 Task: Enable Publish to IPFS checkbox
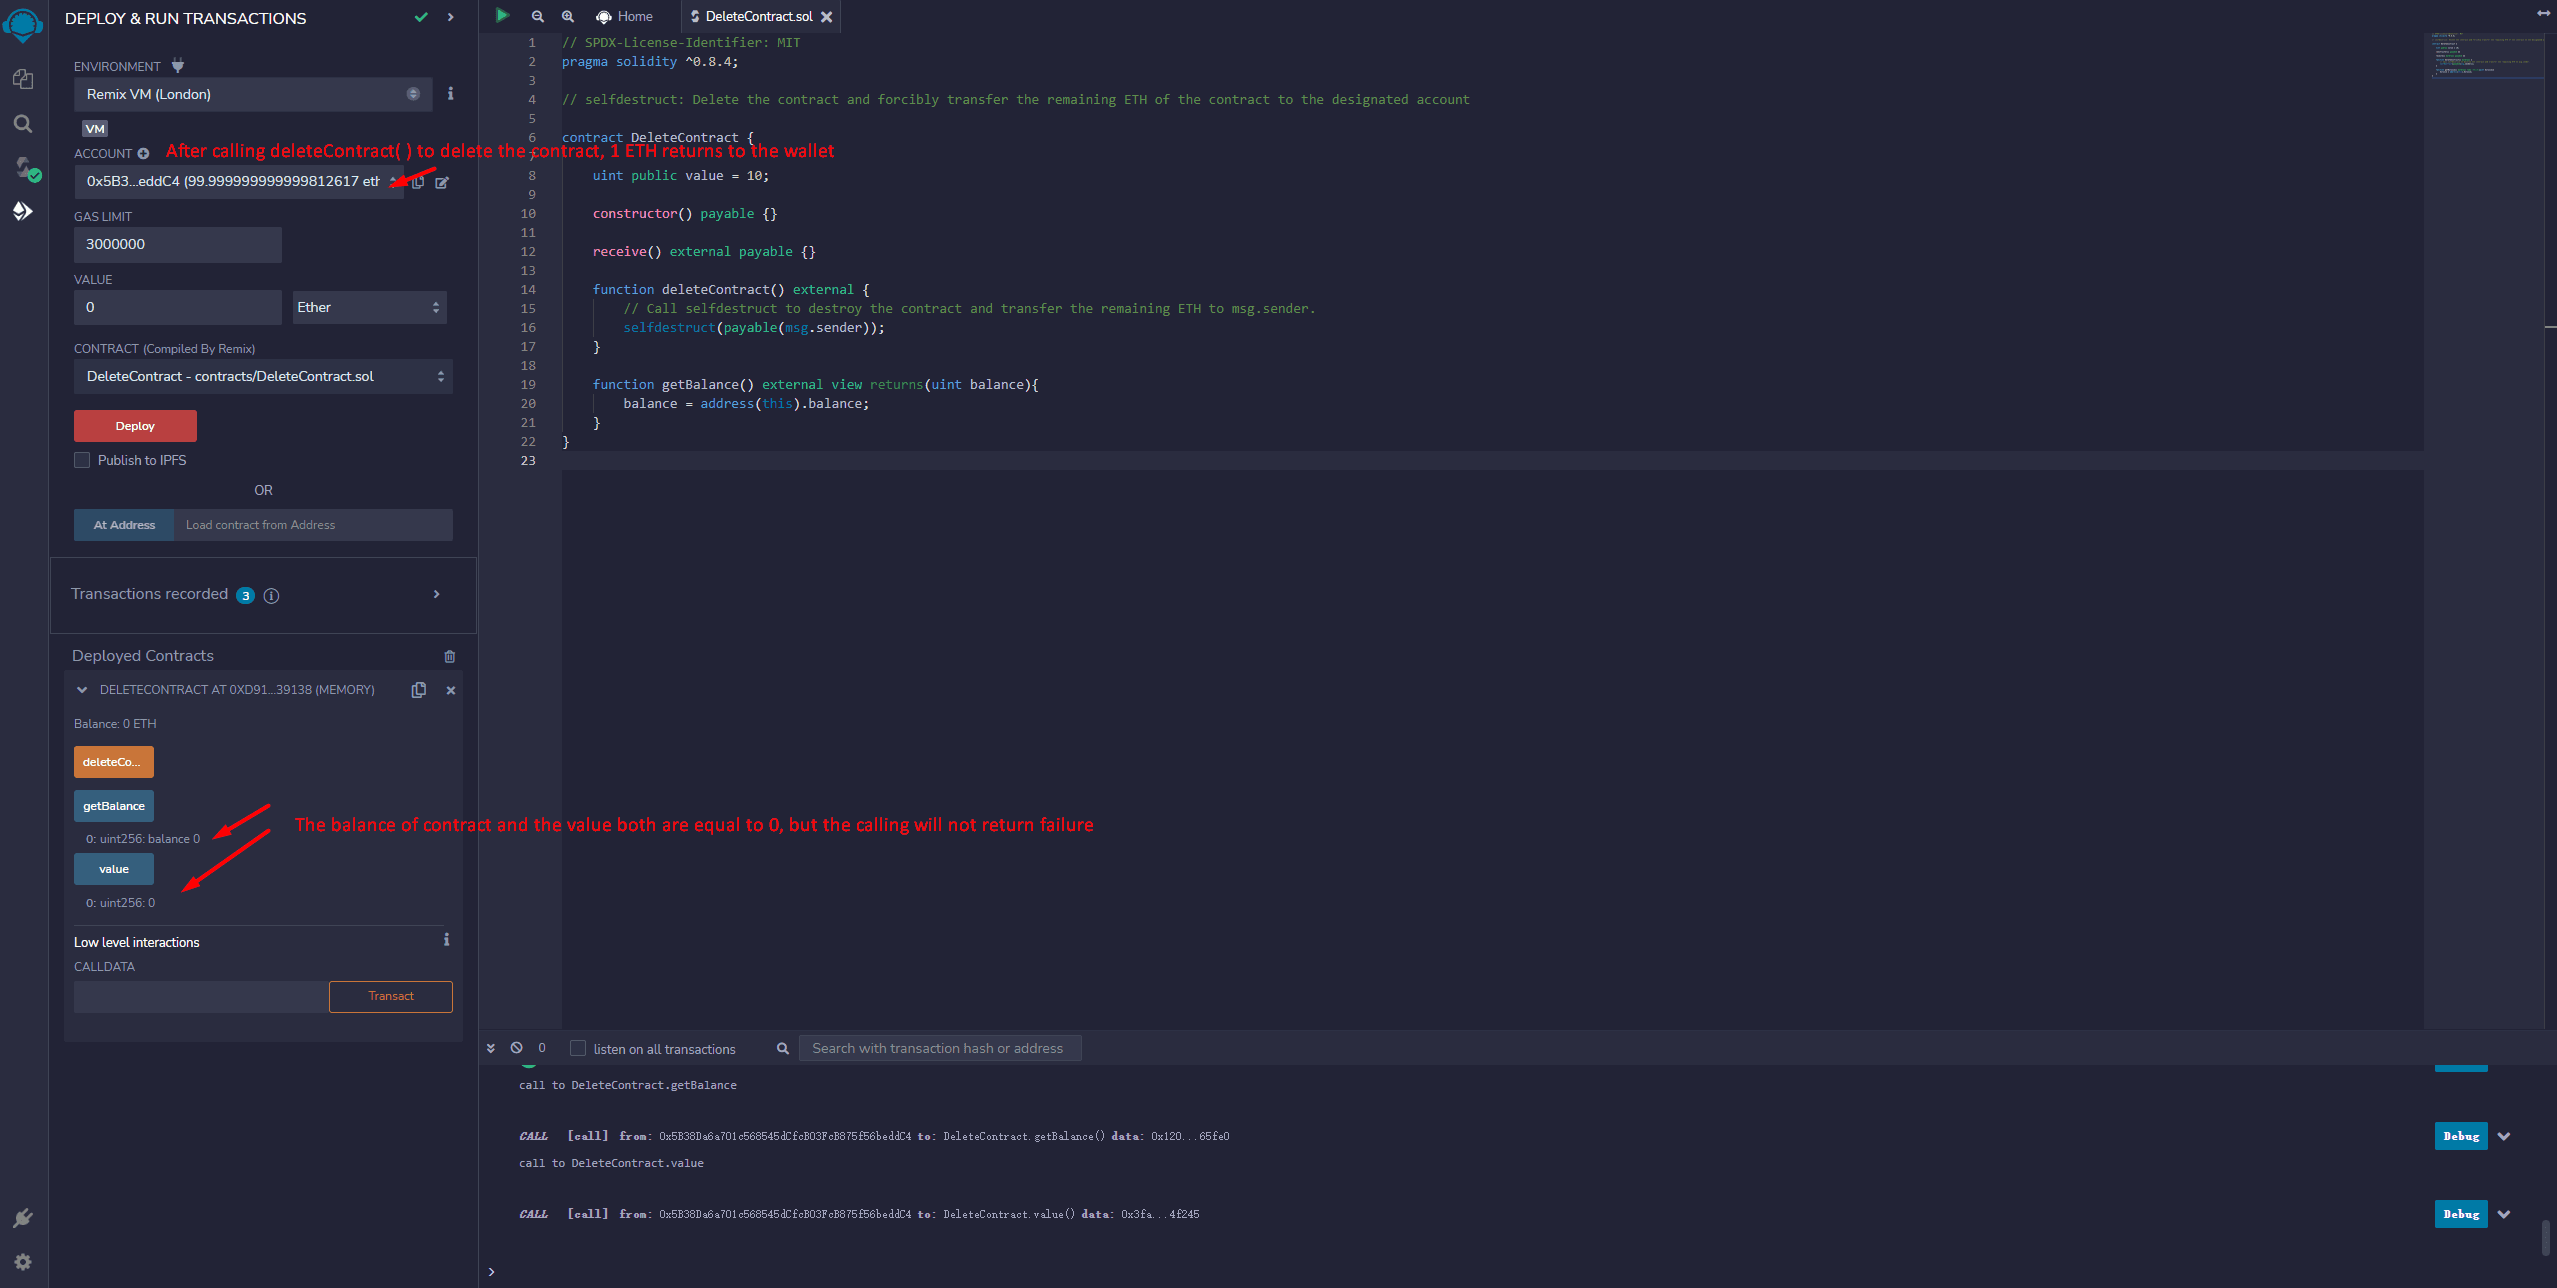pyautogui.click(x=82, y=460)
